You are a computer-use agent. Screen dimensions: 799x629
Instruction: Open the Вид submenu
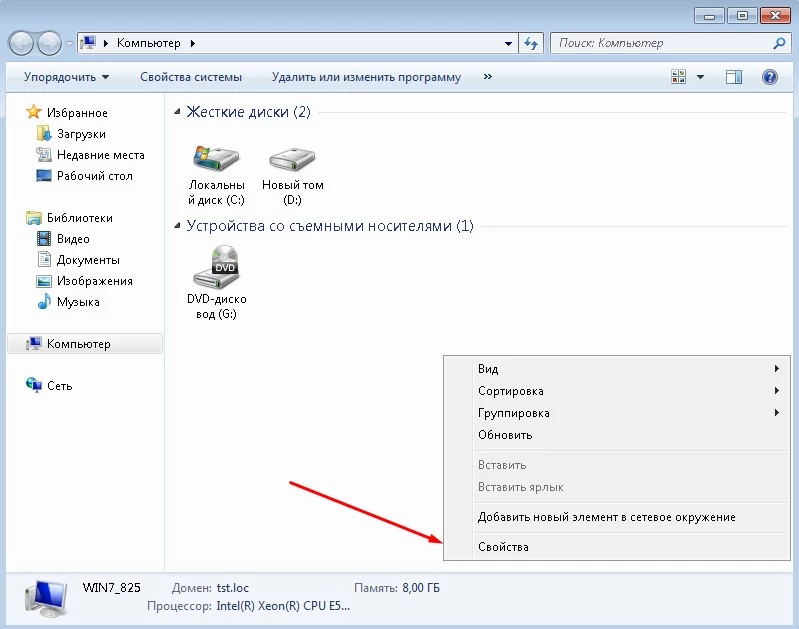(617, 369)
